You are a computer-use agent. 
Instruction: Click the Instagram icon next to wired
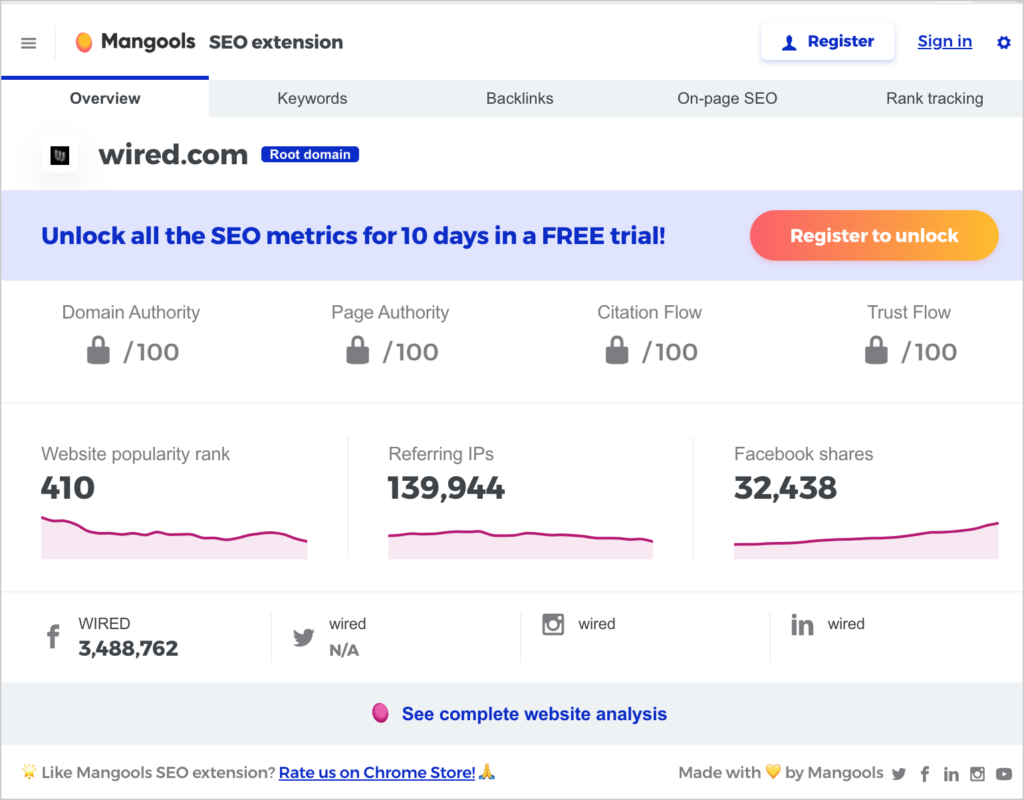click(x=553, y=624)
